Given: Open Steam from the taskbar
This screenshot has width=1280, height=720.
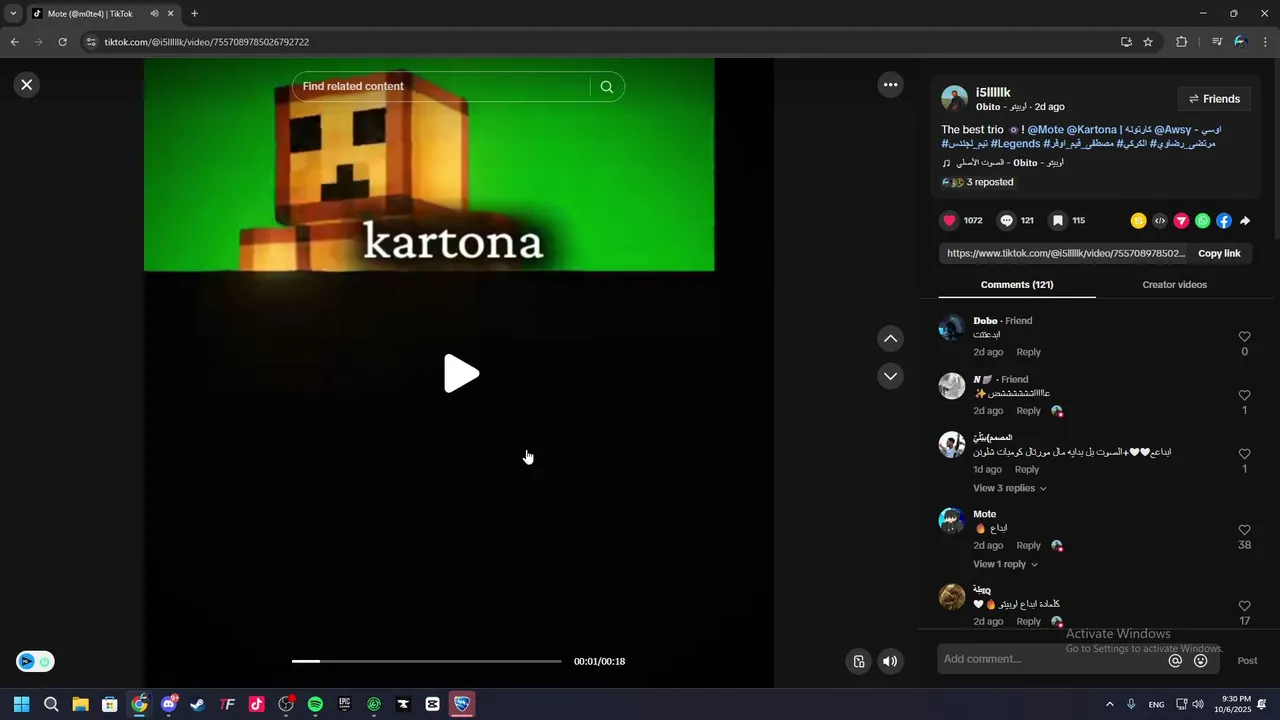Looking at the screenshot, I should 198,704.
